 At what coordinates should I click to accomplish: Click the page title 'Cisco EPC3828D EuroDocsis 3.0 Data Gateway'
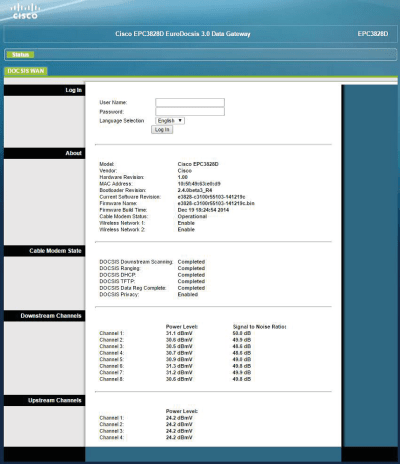(x=183, y=34)
